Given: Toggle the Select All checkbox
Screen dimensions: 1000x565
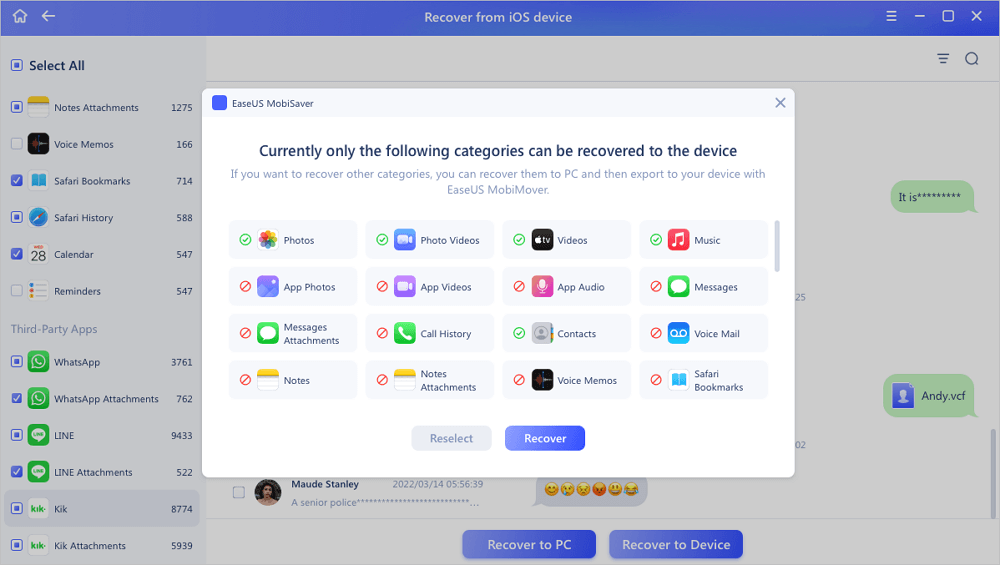Looking at the screenshot, I should [17, 65].
